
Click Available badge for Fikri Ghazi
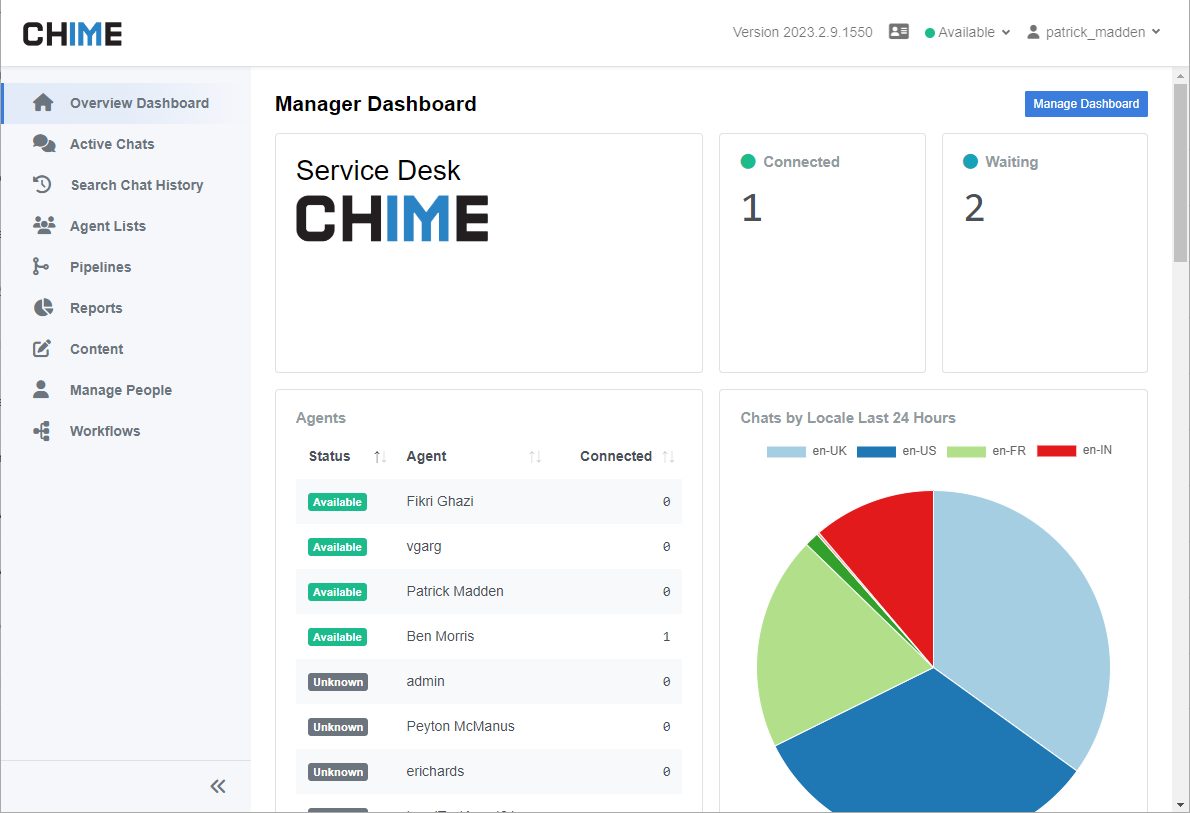click(x=338, y=502)
